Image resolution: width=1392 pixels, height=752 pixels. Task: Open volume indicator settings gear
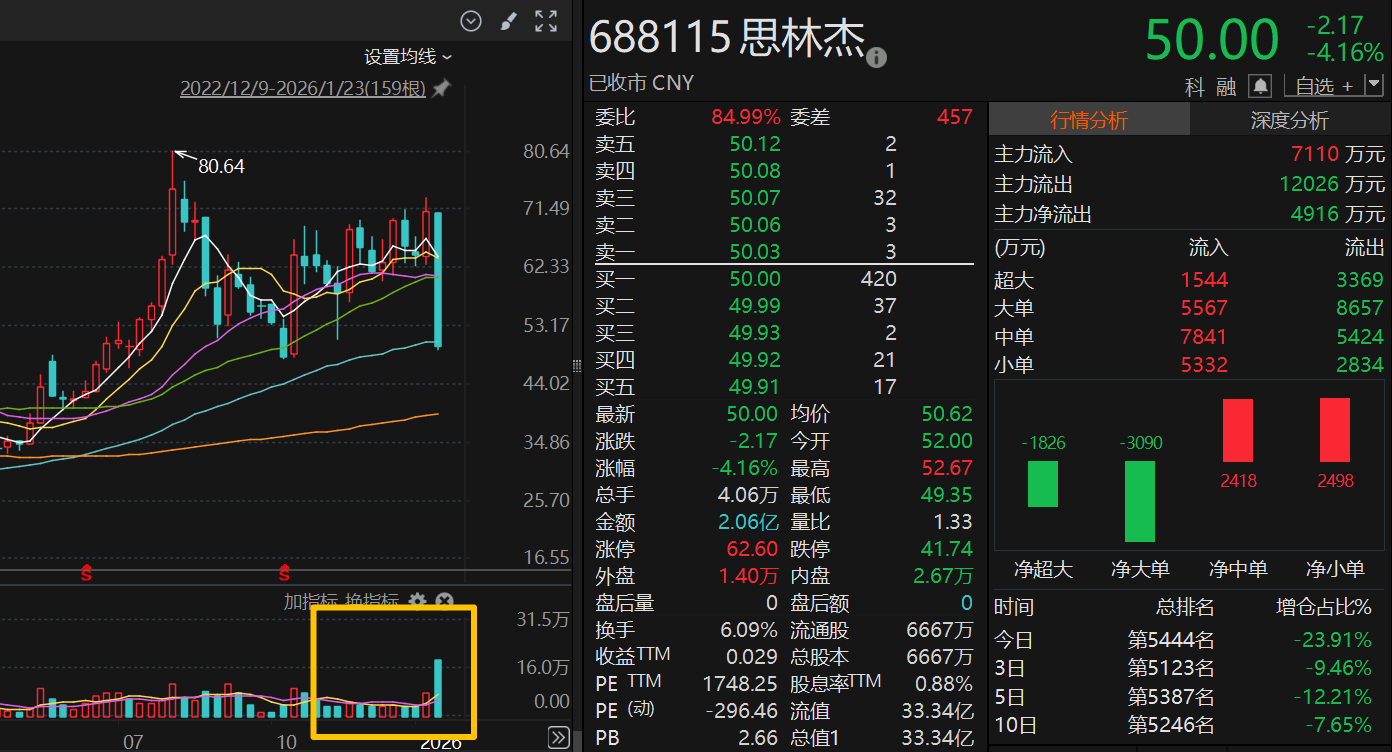(418, 601)
